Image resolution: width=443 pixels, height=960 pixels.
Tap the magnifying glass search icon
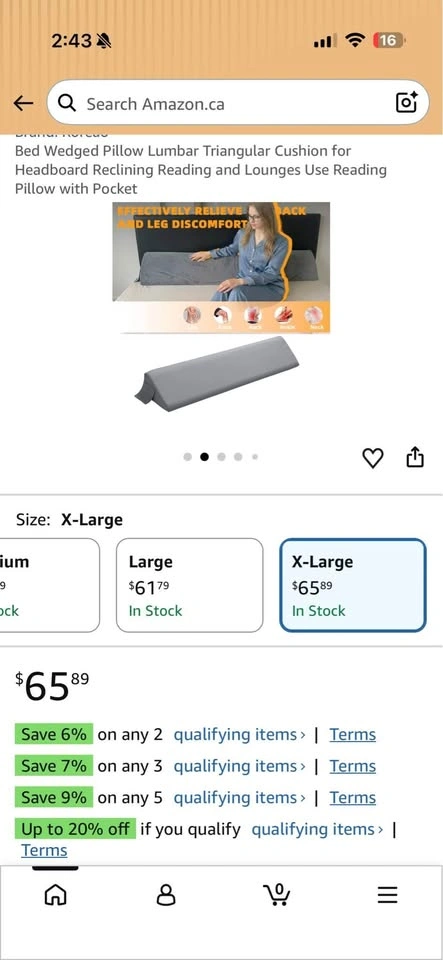[68, 103]
